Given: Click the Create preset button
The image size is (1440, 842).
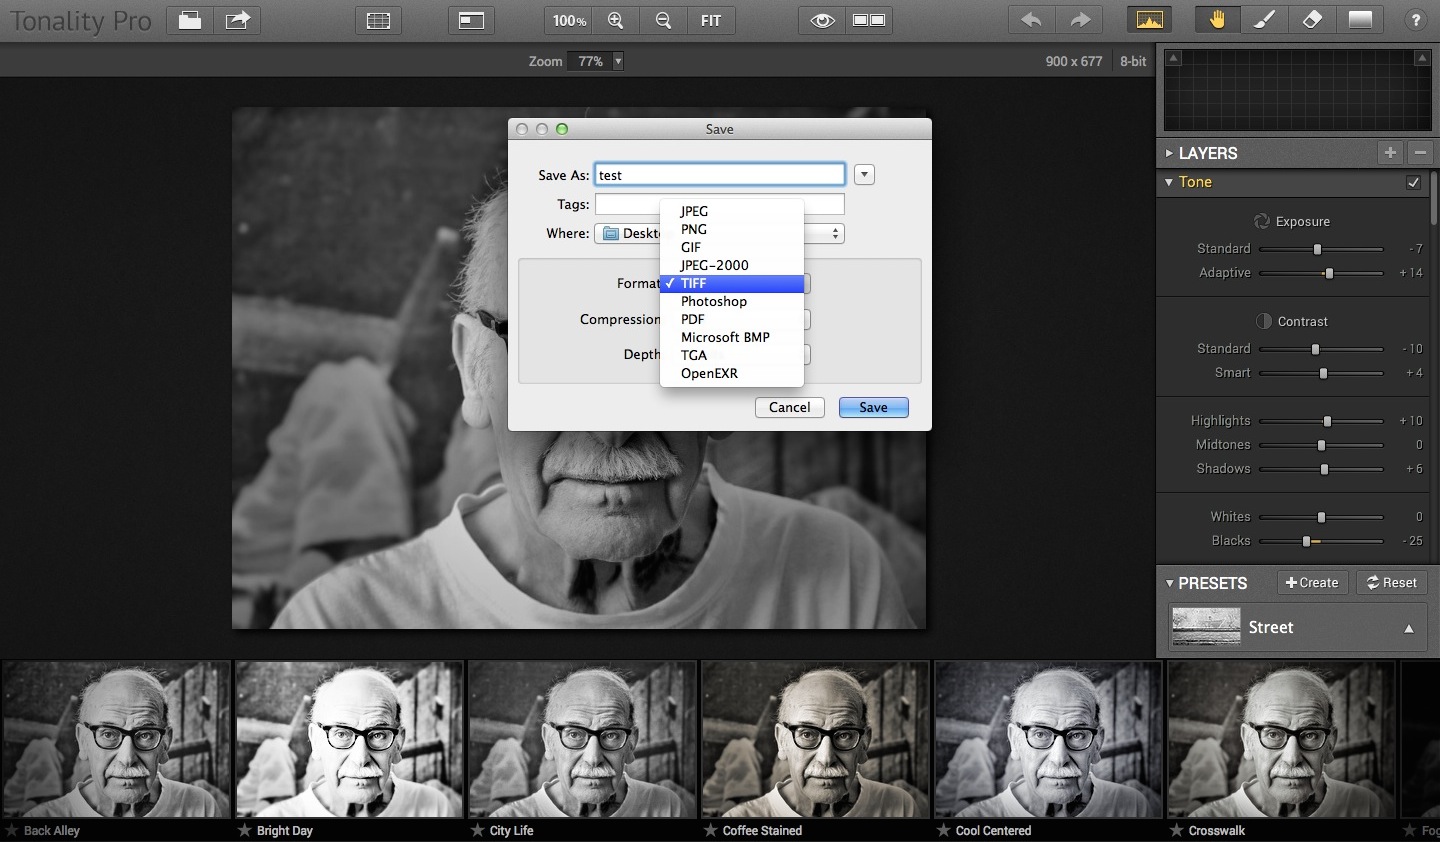Looking at the screenshot, I should [1312, 583].
